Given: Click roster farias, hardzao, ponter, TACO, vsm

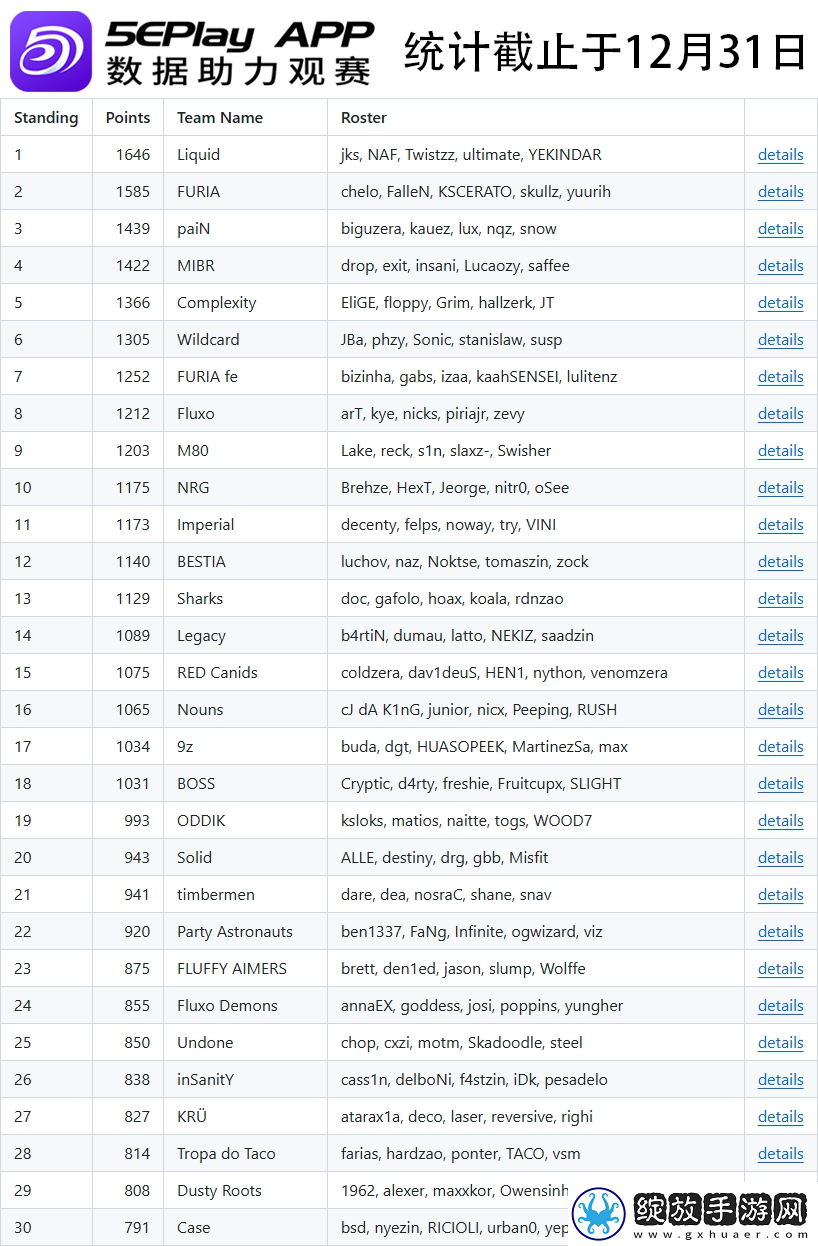Looking at the screenshot, I should point(460,1154).
